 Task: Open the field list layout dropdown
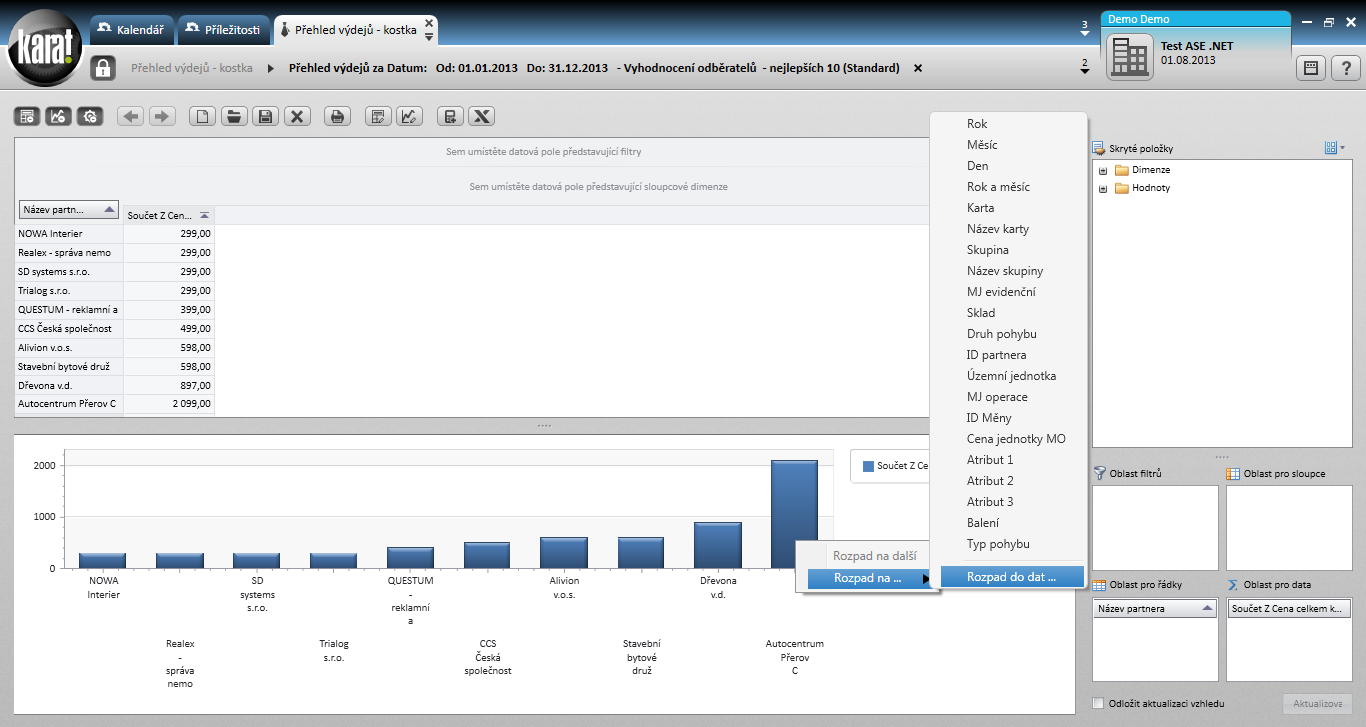(1335, 148)
